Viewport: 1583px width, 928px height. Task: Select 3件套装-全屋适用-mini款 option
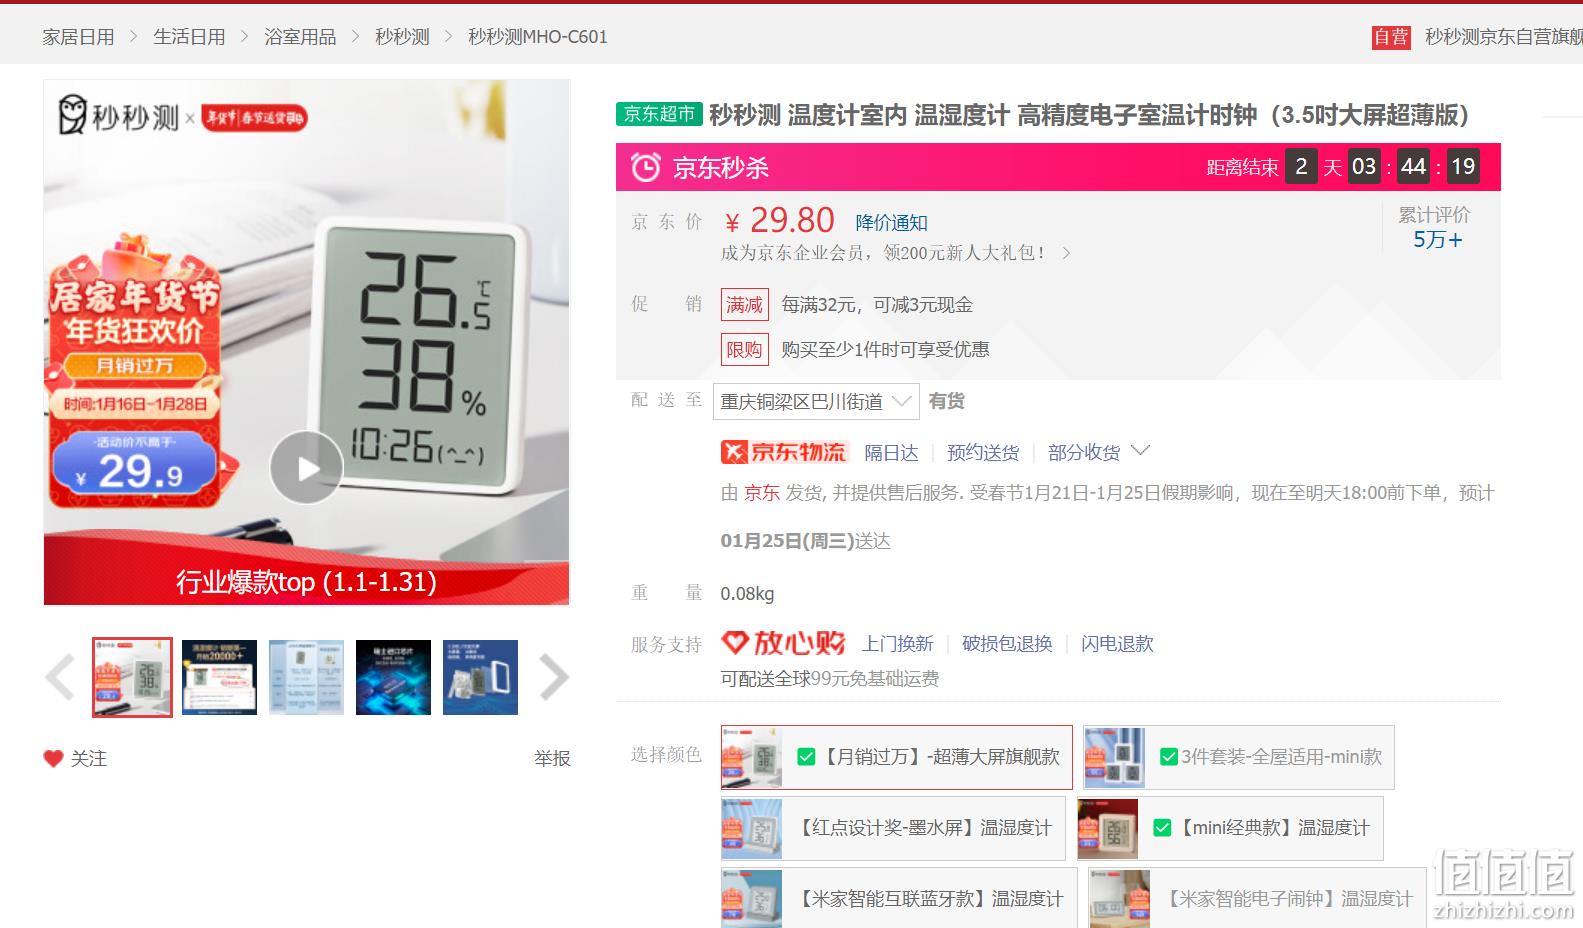point(1238,757)
